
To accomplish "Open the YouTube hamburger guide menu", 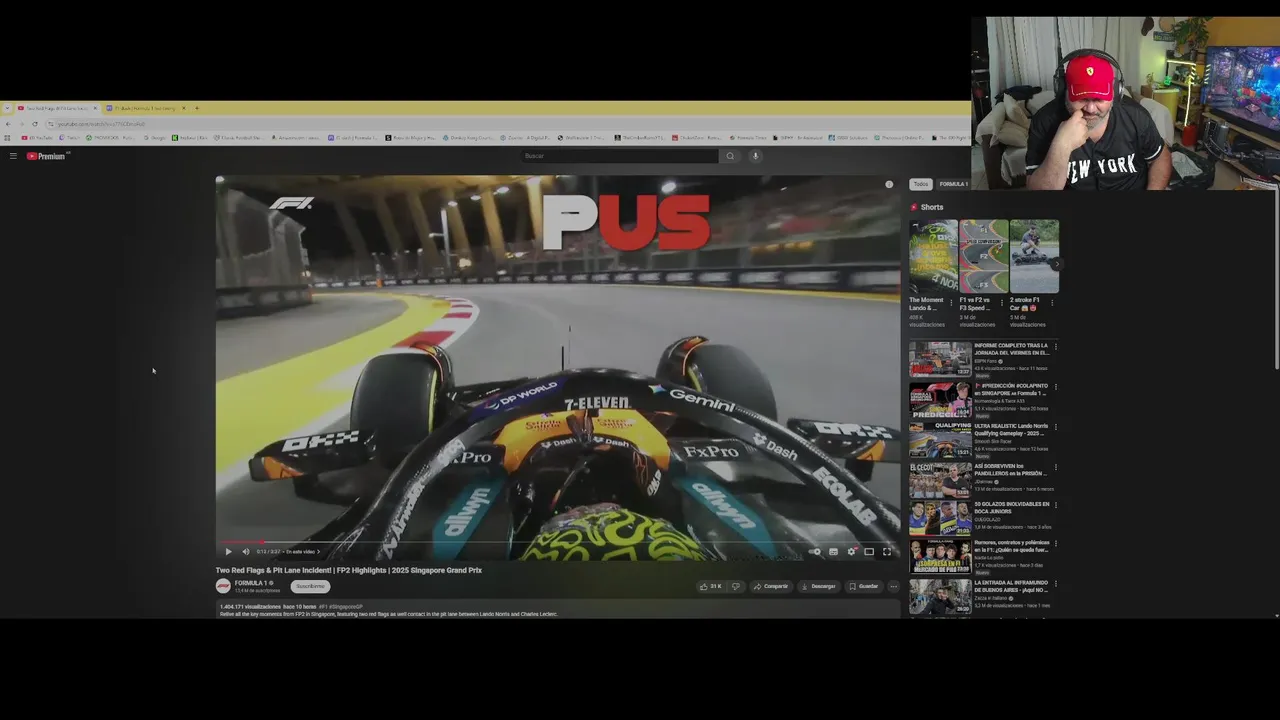I will [x=13, y=156].
